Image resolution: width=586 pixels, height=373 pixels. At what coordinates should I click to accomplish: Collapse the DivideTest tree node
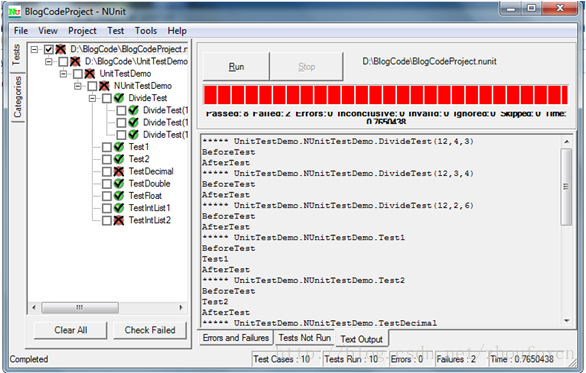point(92,98)
